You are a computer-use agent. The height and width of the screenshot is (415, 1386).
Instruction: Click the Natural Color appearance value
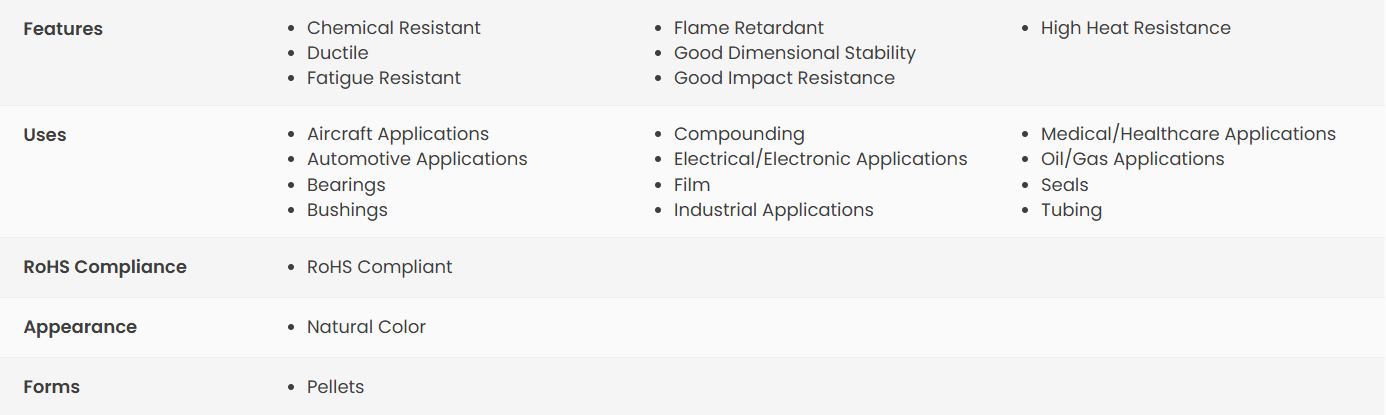(366, 327)
